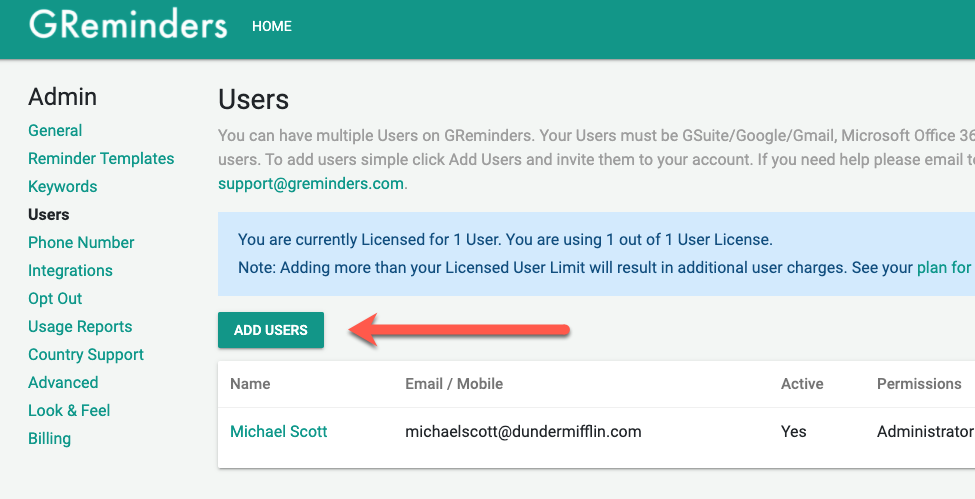The width and height of the screenshot is (975, 499).
Task: Open the Keywords admin page
Action: pyautogui.click(x=62, y=187)
